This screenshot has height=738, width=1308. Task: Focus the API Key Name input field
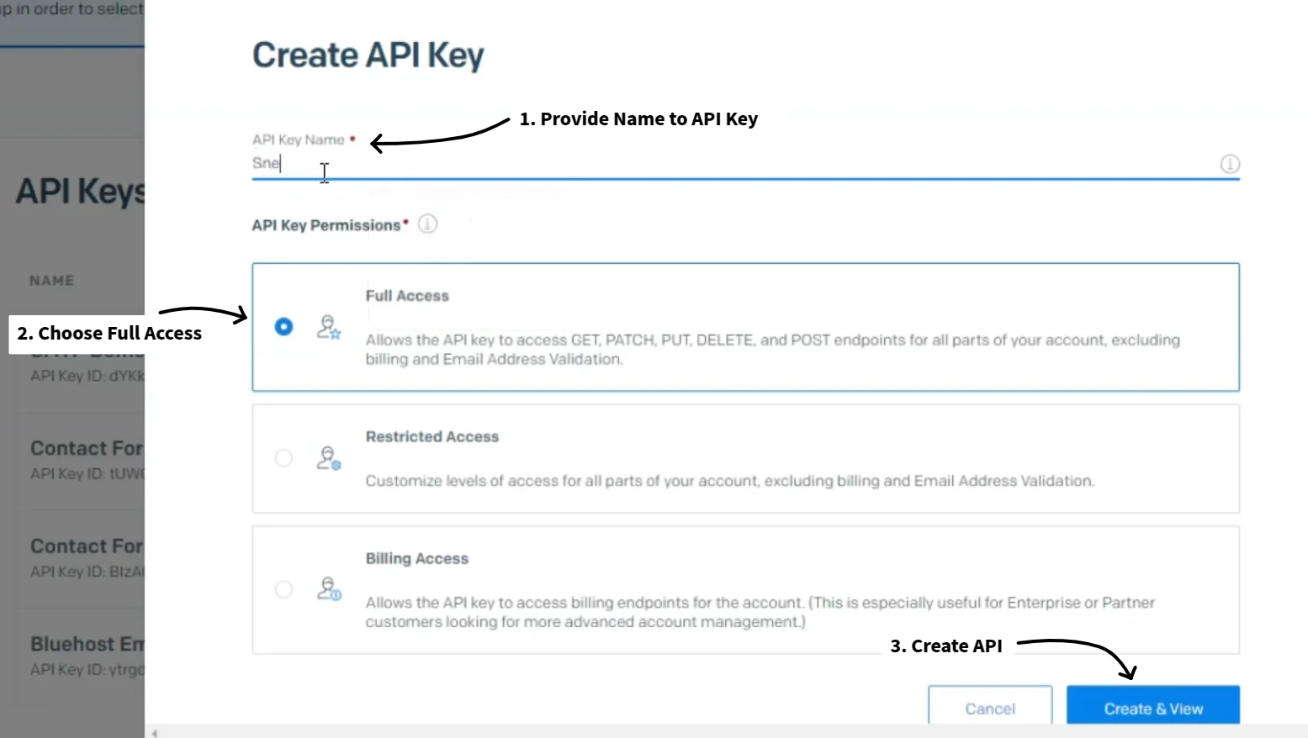[700, 164]
